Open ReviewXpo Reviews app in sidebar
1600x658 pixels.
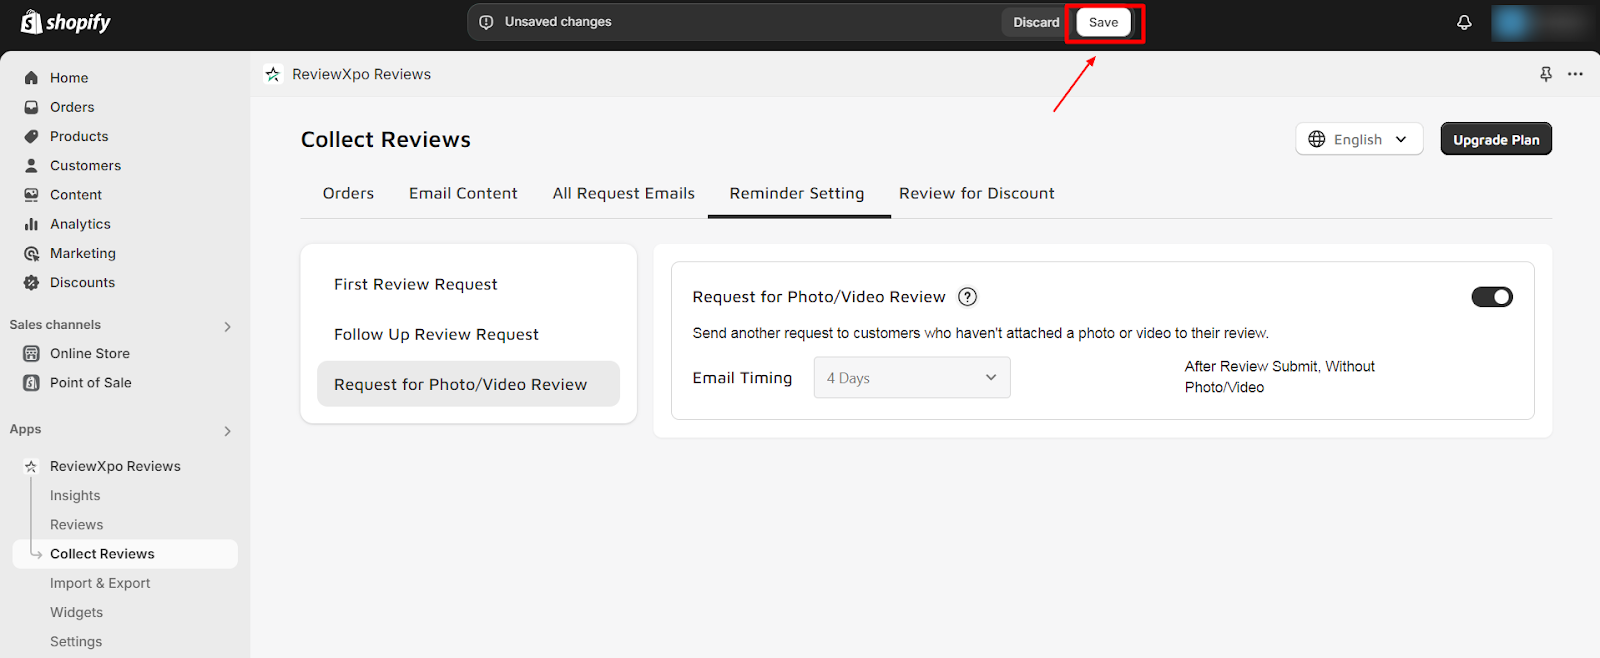pyautogui.click(x=115, y=466)
